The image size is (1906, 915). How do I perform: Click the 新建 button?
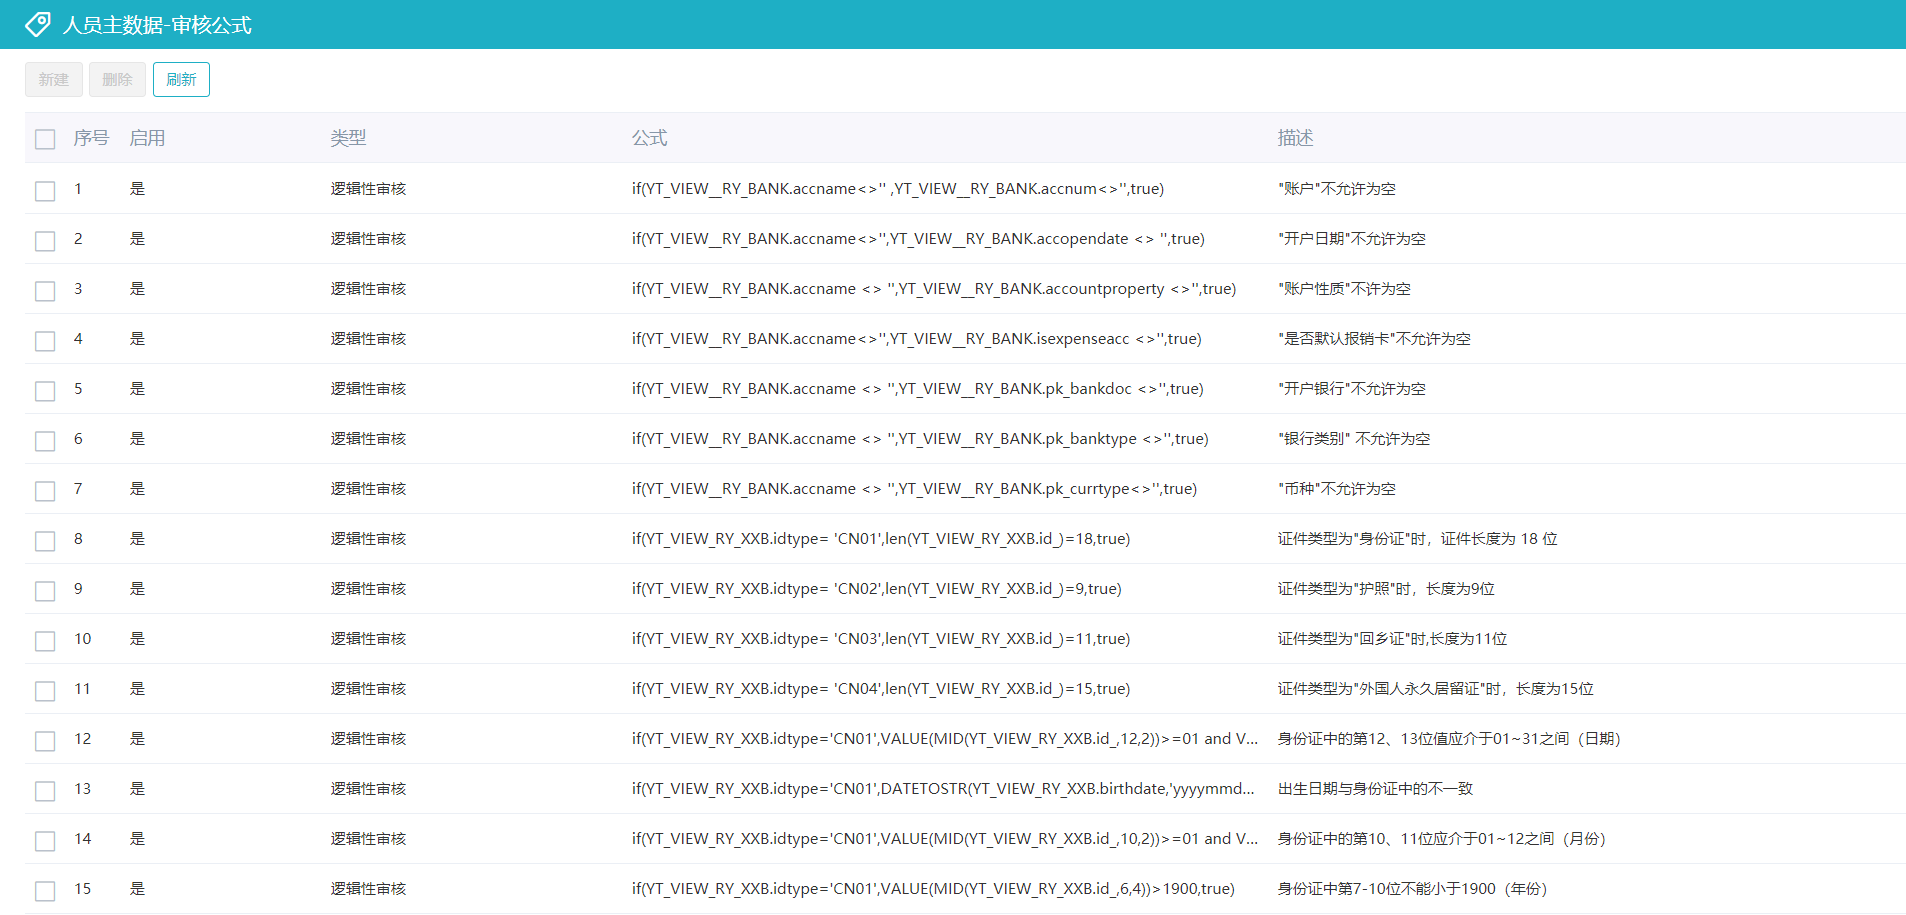pyautogui.click(x=54, y=80)
